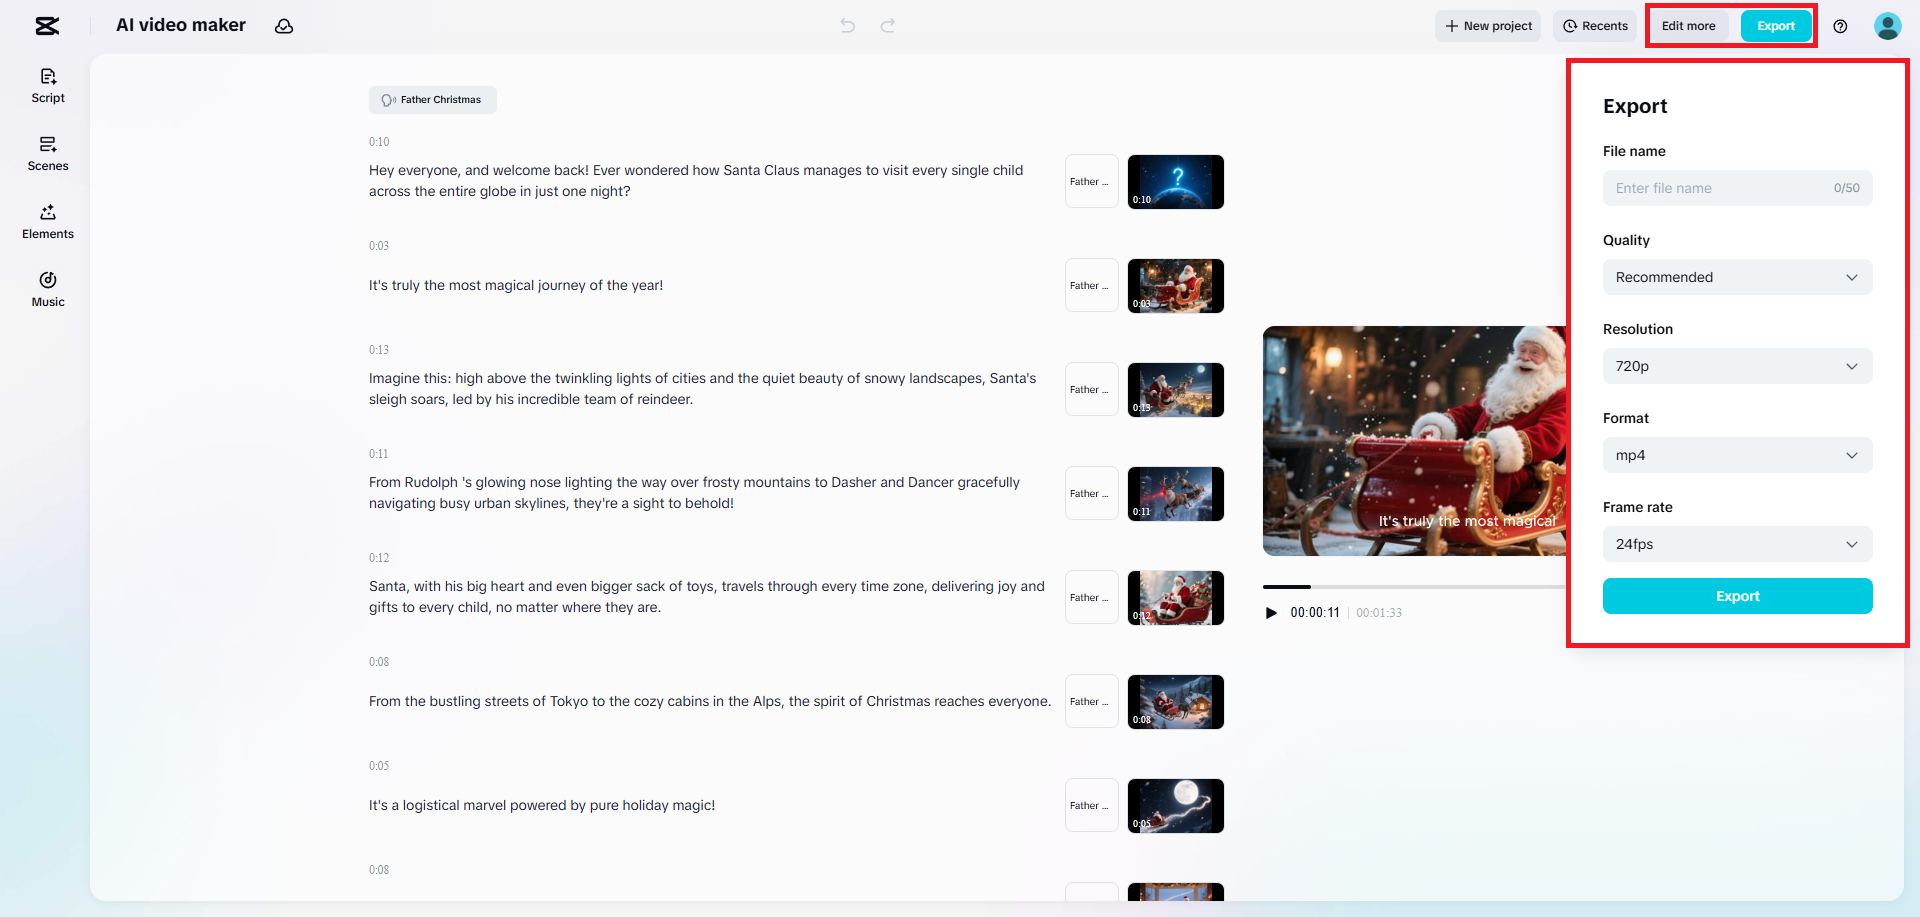Select the 0:08 cozy cabin thumbnail
1920x917 pixels.
[x=1176, y=702]
